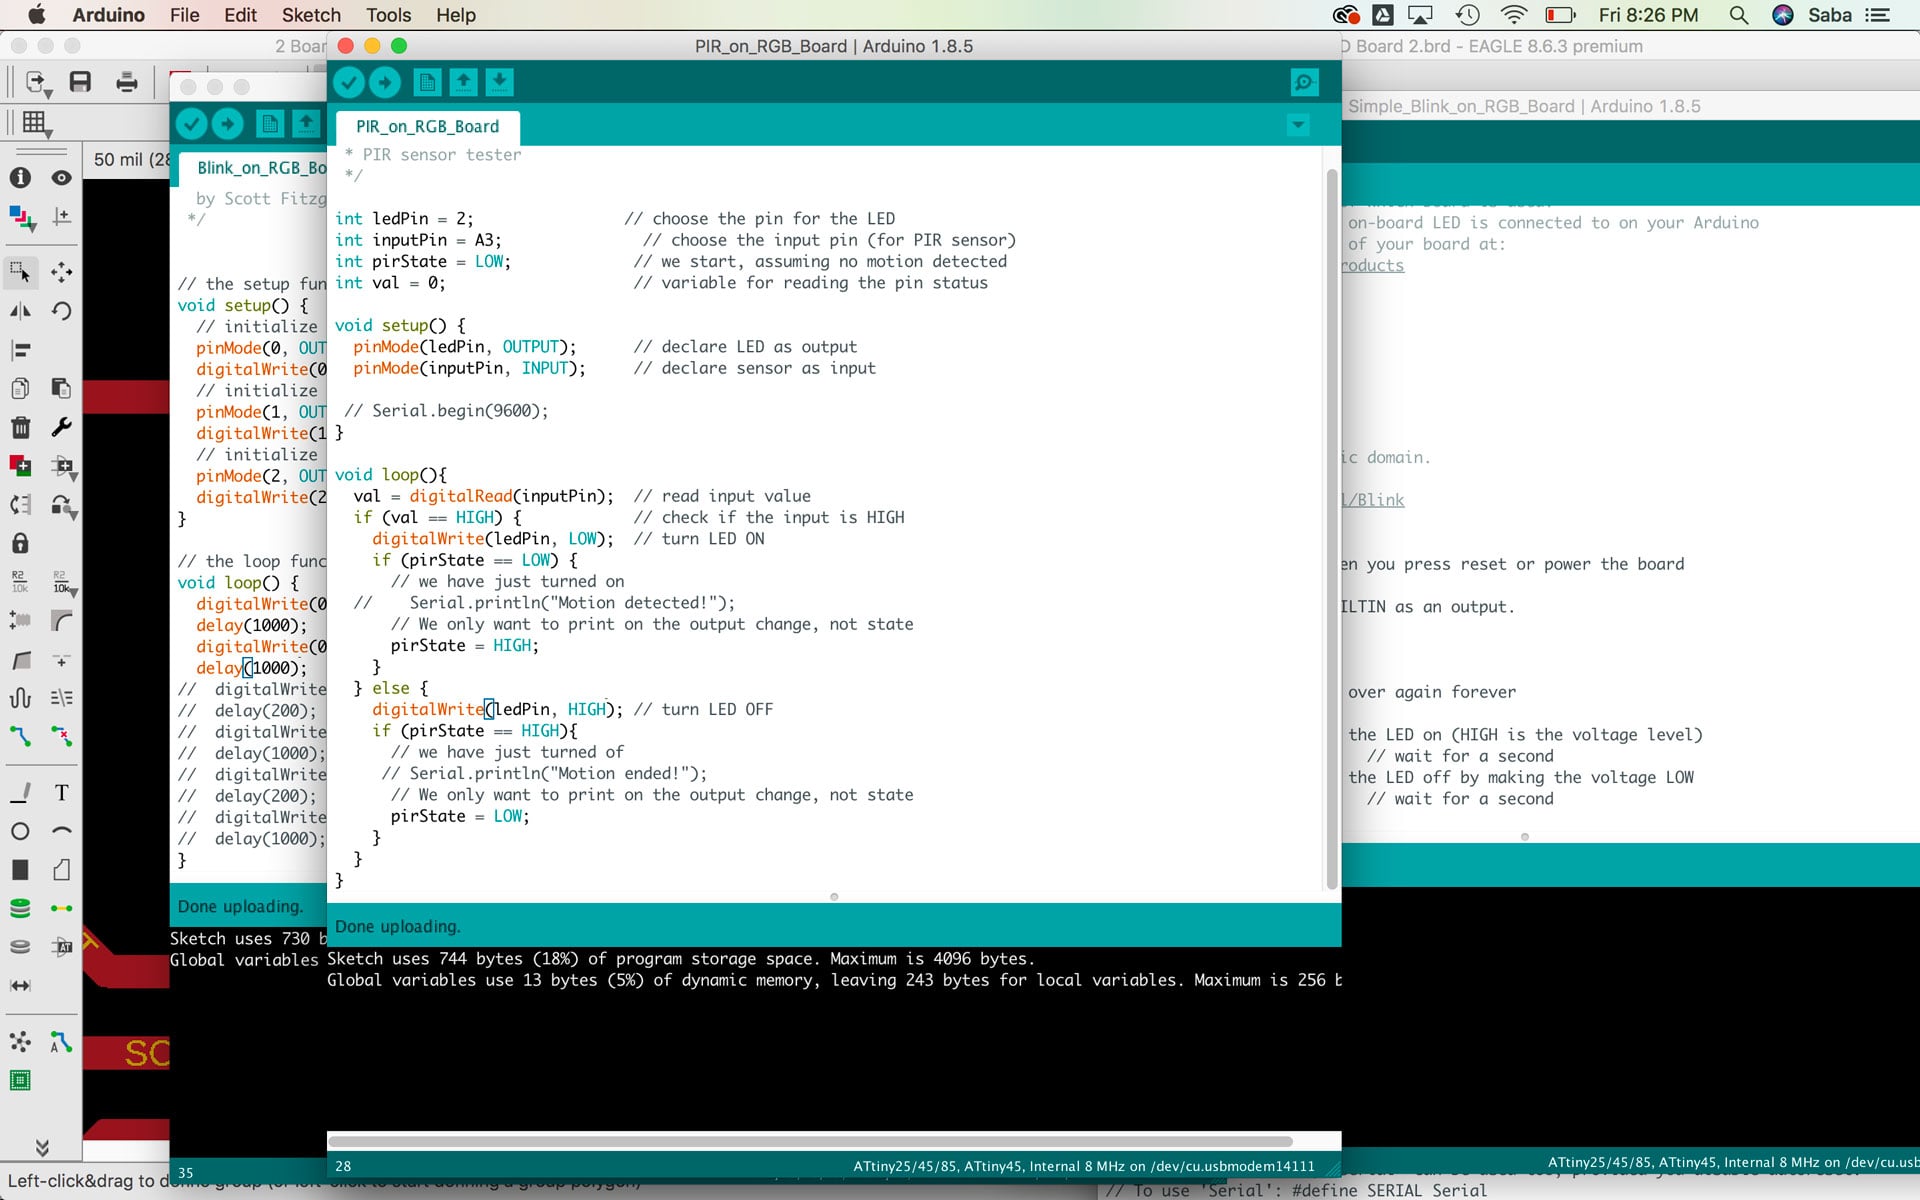Click New sketch in Blink_on_RGB_Board window
Image resolution: width=1920 pixels, height=1200 pixels.
click(x=270, y=124)
